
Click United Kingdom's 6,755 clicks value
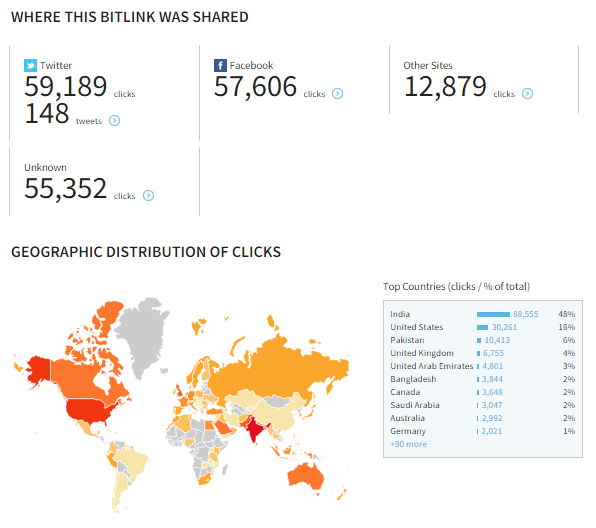[x=493, y=353]
